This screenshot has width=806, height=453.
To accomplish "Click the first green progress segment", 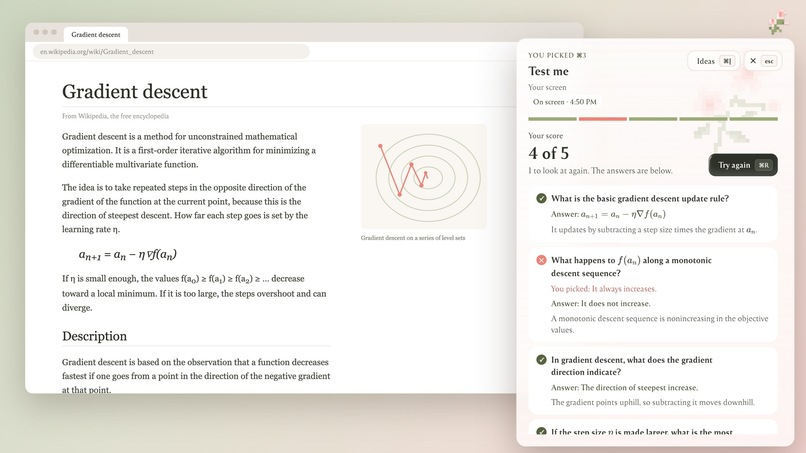I will click(552, 119).
